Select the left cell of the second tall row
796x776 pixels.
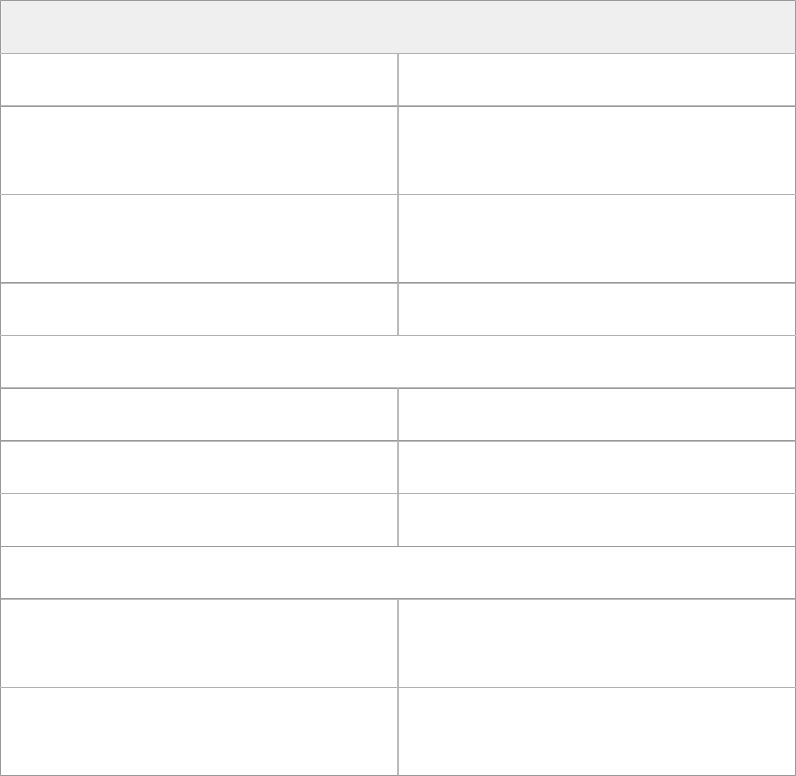point(199,239)
